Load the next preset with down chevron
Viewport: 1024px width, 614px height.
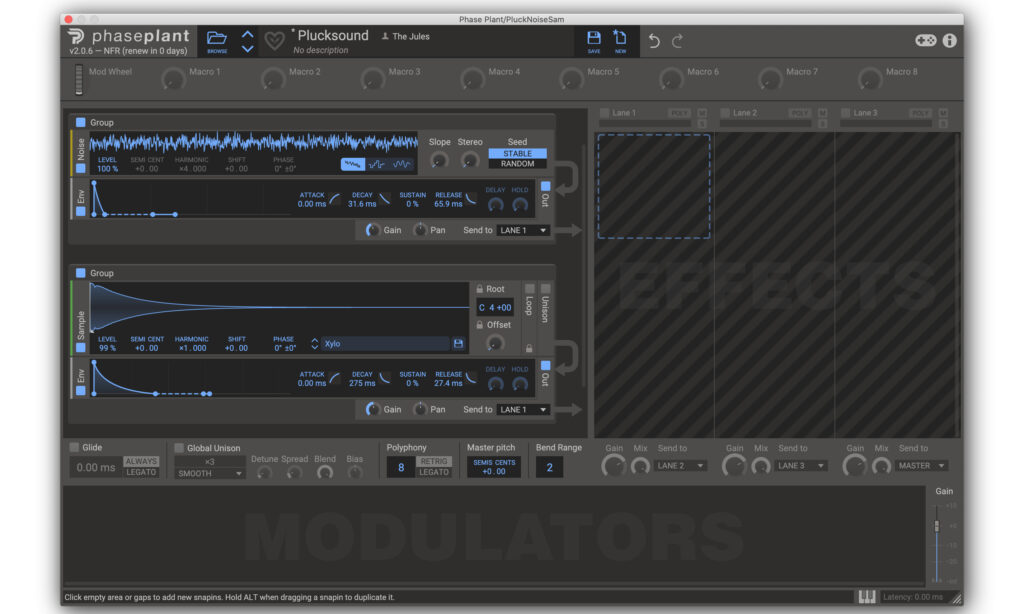click(248, 48)
